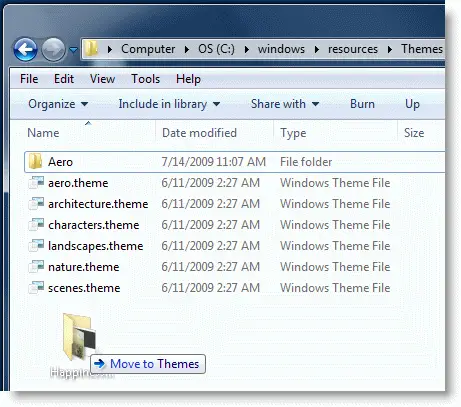
Task: Select Themes segment in address bar
Action: click(x=422, y=49)
